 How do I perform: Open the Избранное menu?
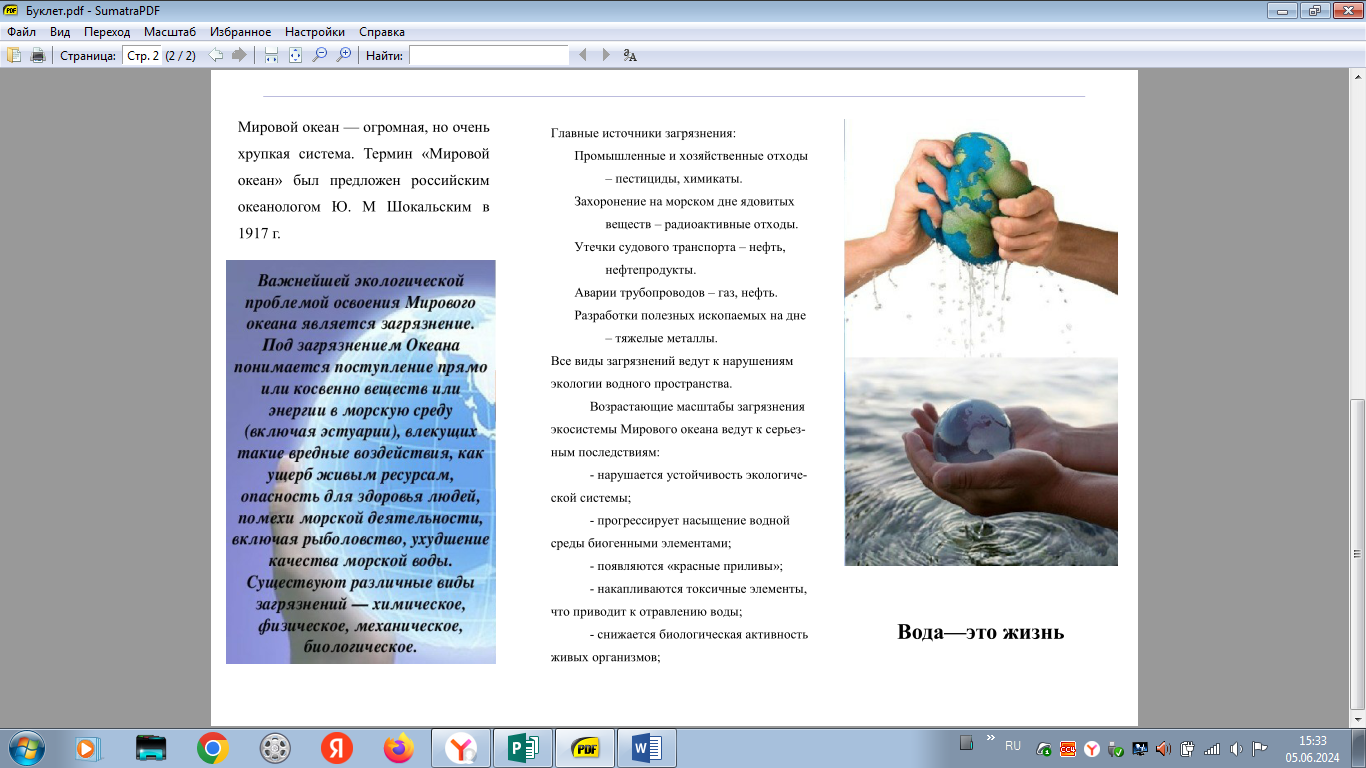(240, 32)
